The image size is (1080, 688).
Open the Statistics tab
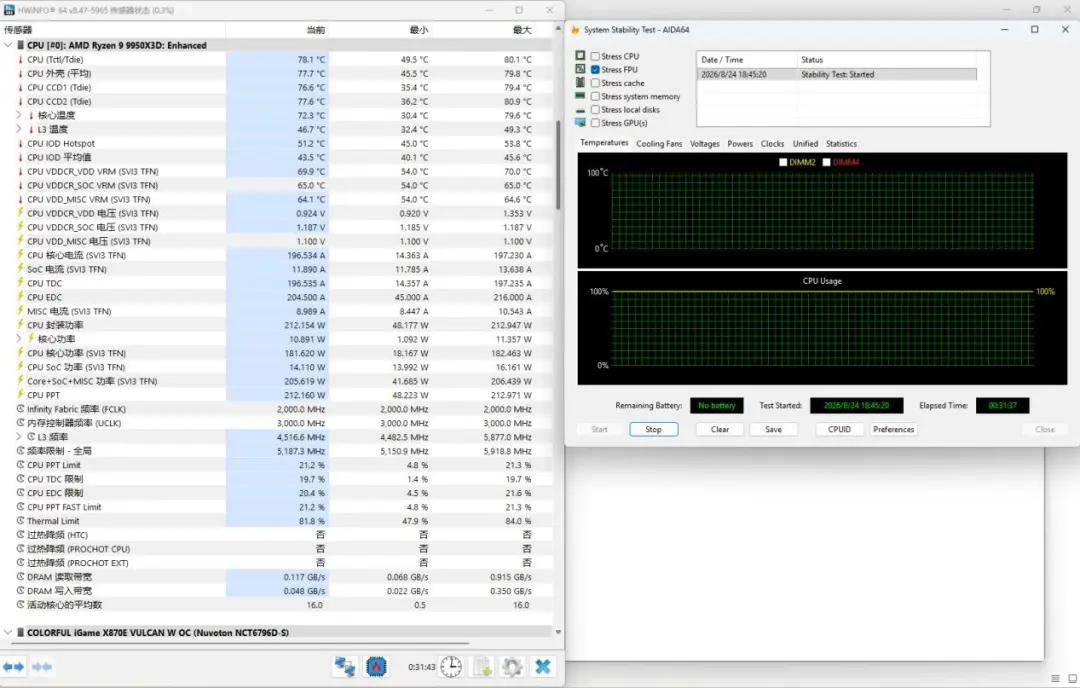(841, 144)
